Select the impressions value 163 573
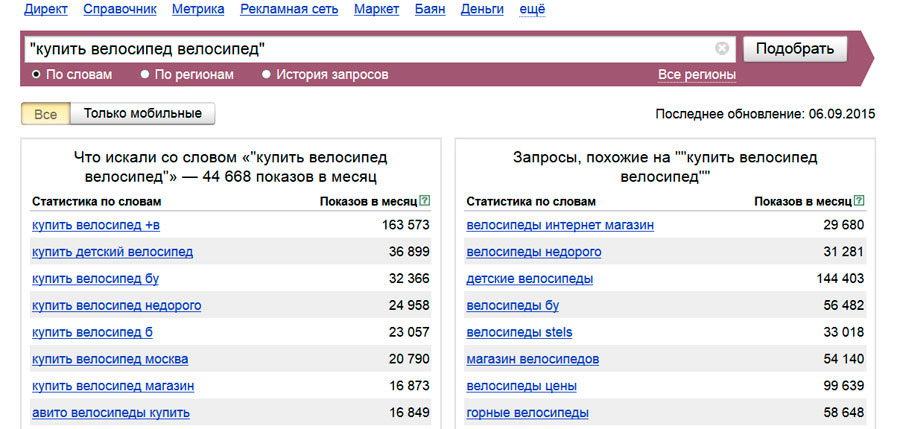This screenshot has height=429, width=900. (x=405, y=225)
